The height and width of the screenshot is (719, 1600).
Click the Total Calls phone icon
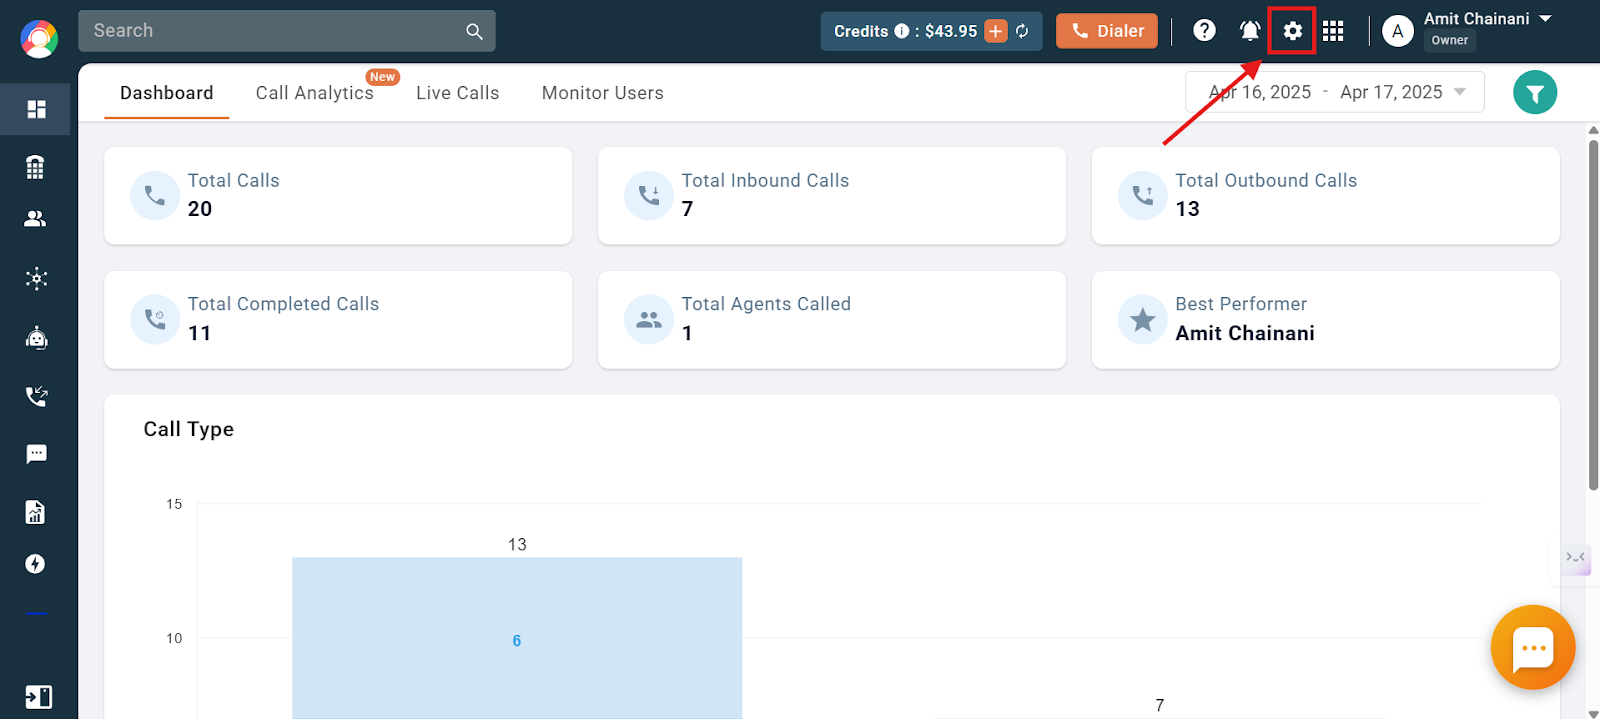pos(155,195)
